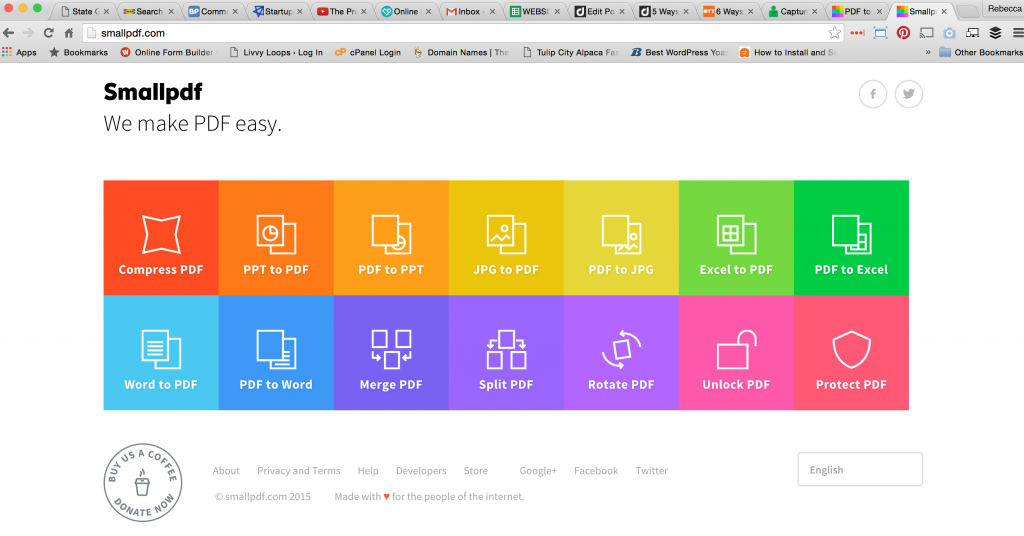
Task: Open the Online Form Builder bookmark
Action: pyautogui.click(x=167, y=52)
